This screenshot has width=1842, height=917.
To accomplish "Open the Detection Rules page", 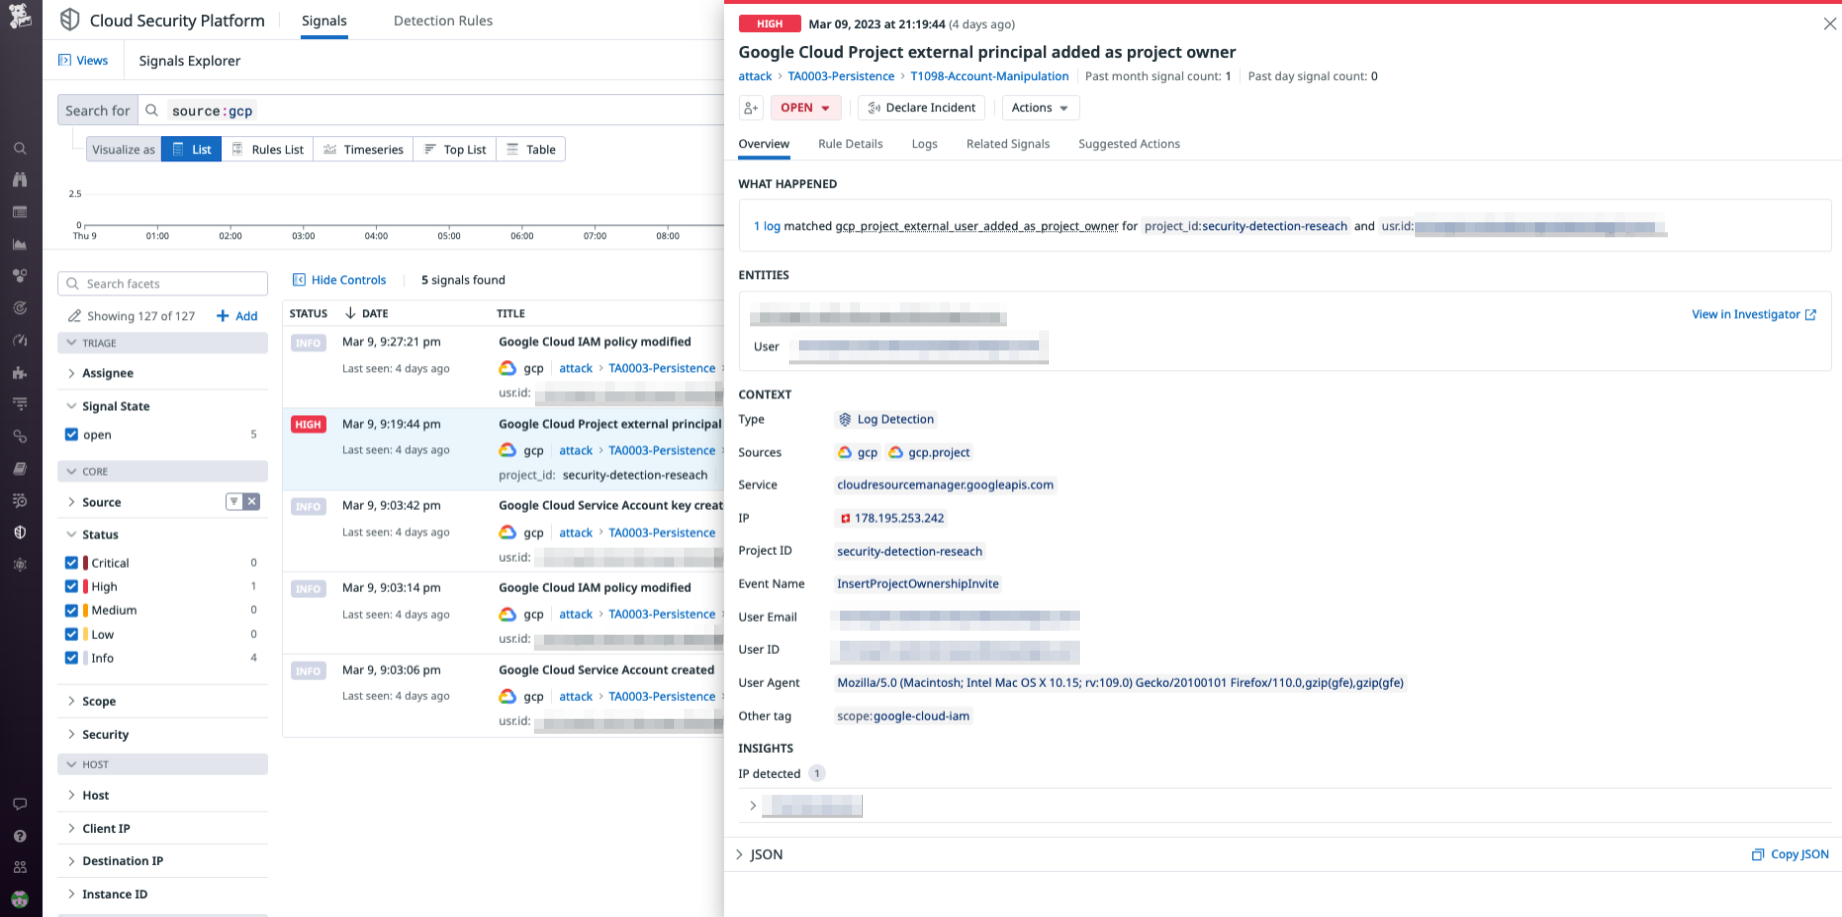I will pos(442,20).
